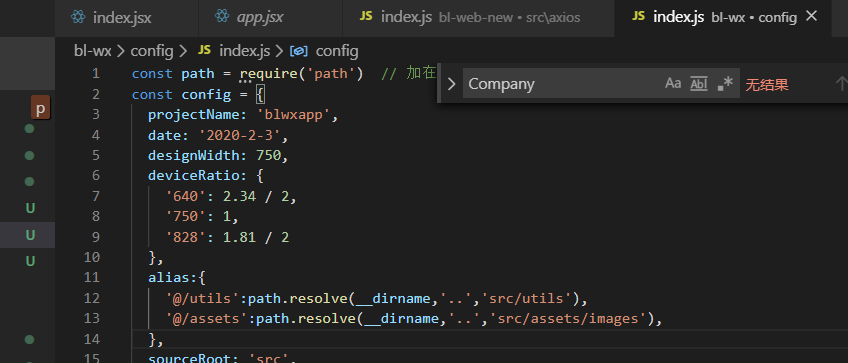Click the date value '2020-2-3'
Image resolution: width=848 pixels, height=363 pixels.
coord(240,135)
